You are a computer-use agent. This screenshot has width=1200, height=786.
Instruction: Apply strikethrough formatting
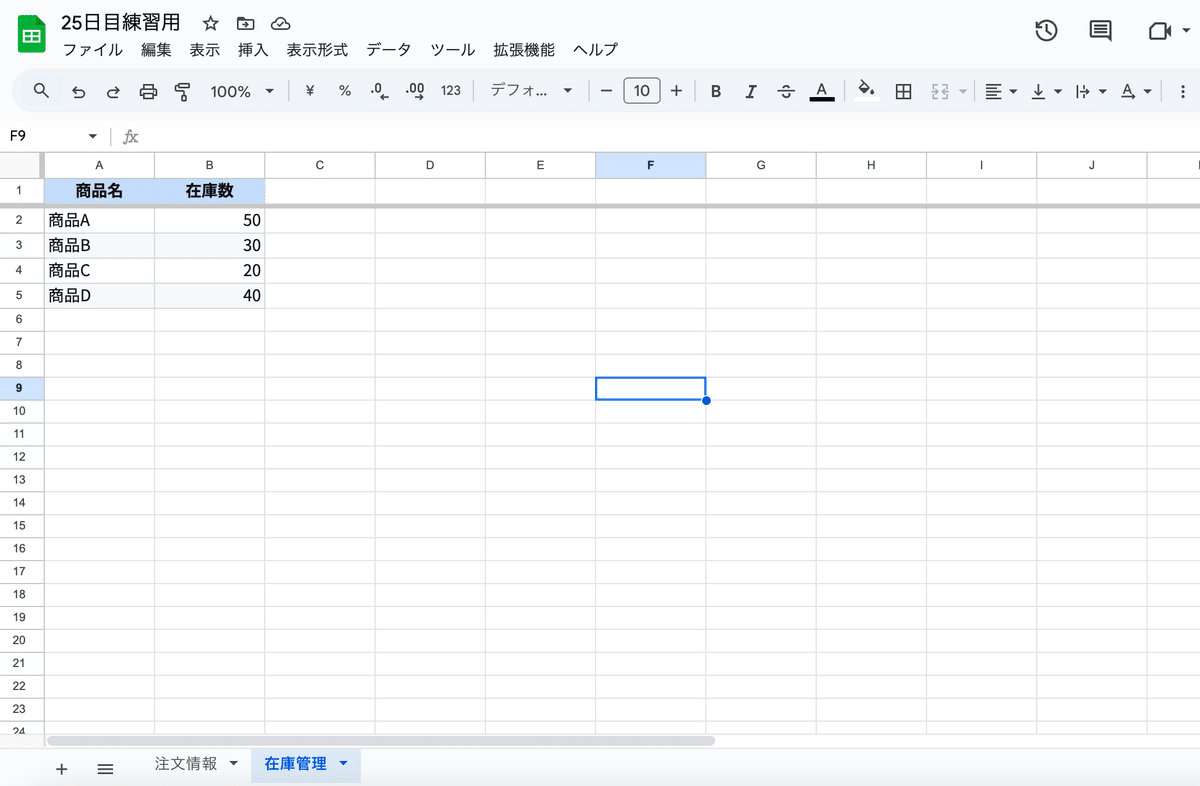click(786, 90)
